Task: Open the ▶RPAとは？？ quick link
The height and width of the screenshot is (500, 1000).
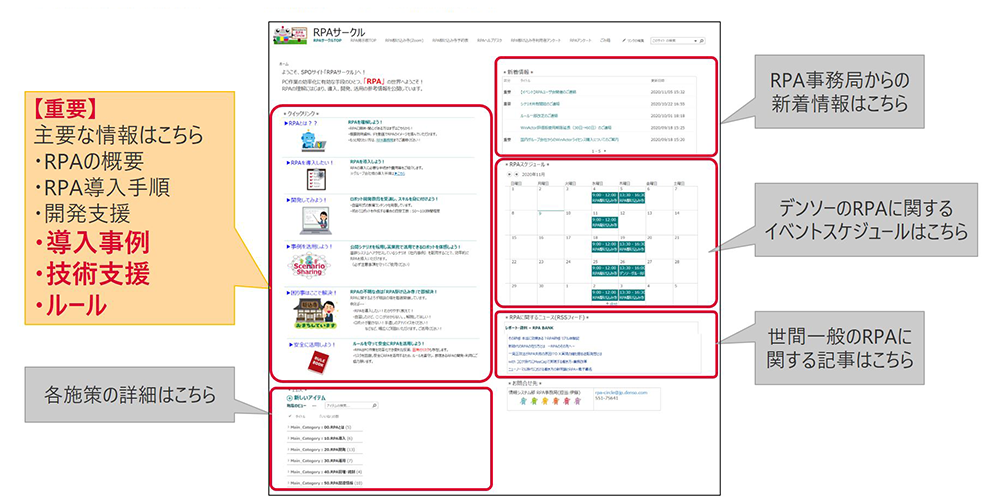Action: [x=302, y=122]
